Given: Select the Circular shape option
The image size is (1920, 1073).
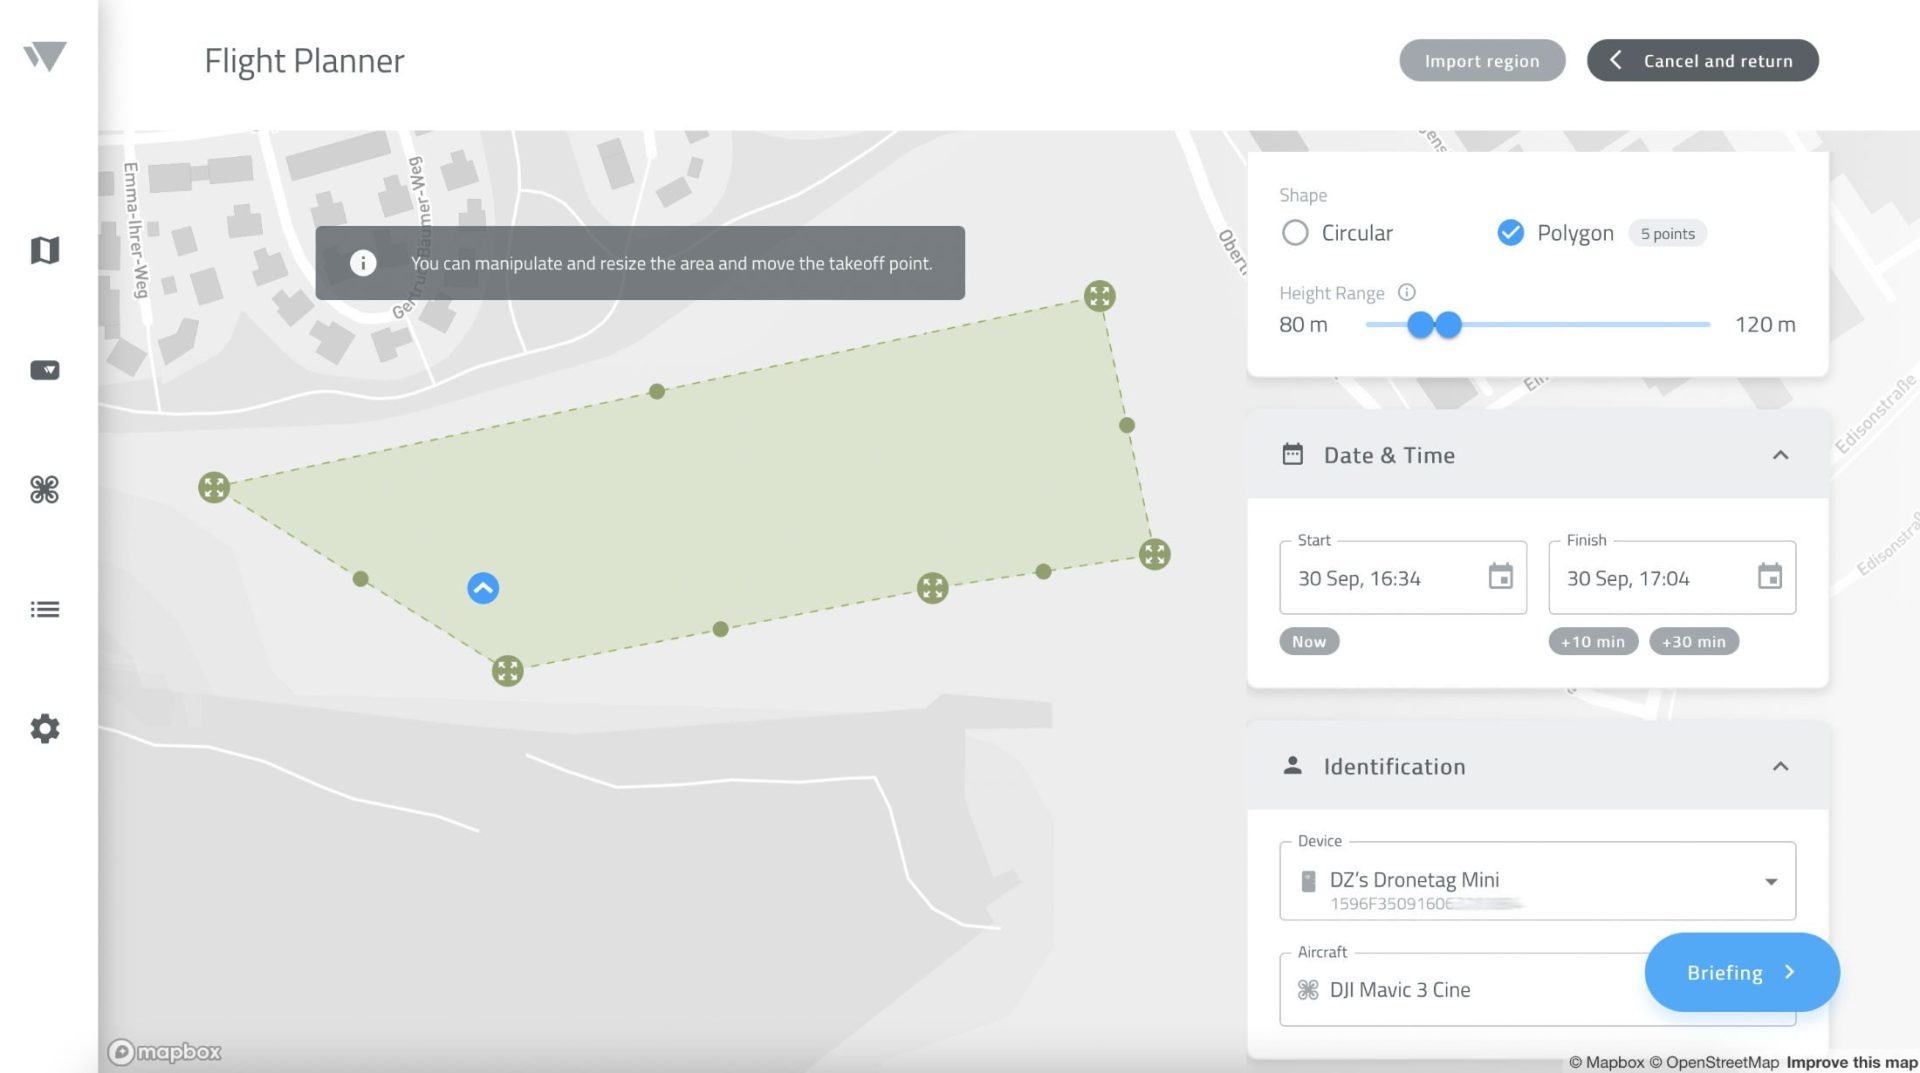Looking at the screenshot, I should 1295,232.
